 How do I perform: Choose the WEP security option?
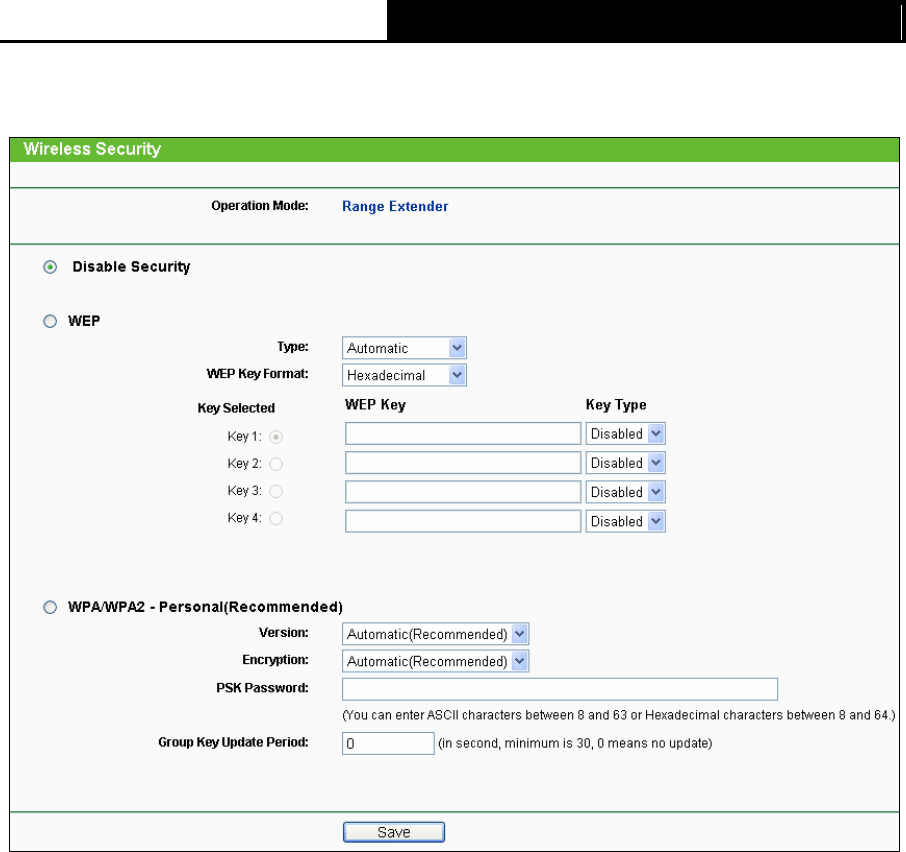(x=50, y=321)
